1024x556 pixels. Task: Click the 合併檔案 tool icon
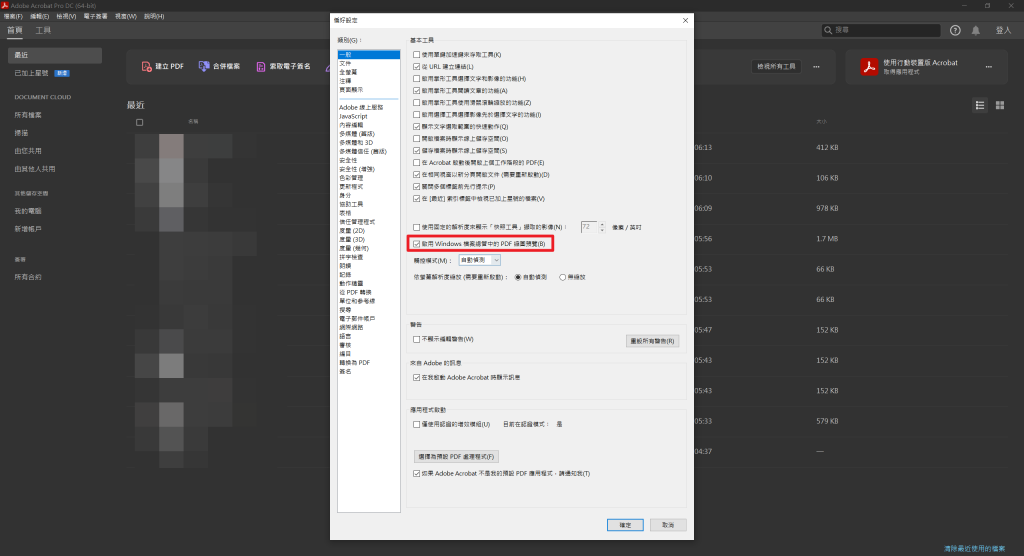point(204,67)
